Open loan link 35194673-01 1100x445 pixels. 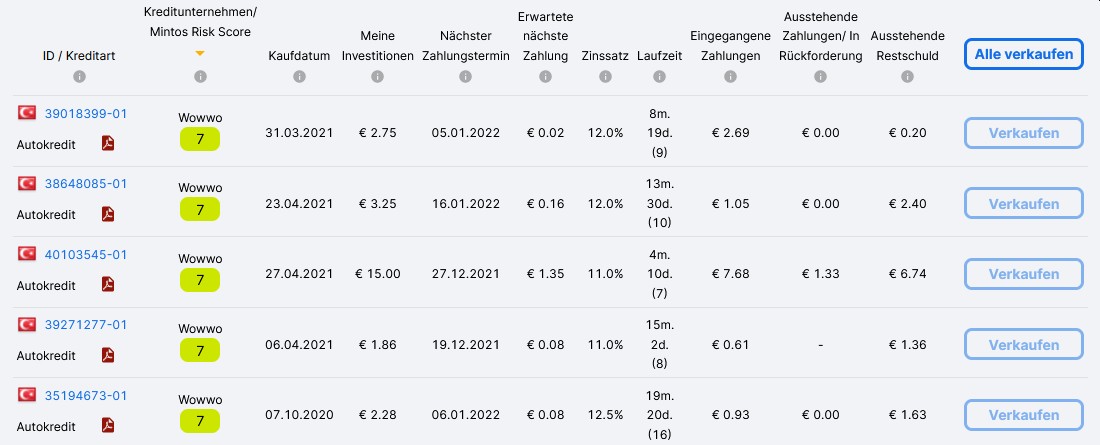86,396
